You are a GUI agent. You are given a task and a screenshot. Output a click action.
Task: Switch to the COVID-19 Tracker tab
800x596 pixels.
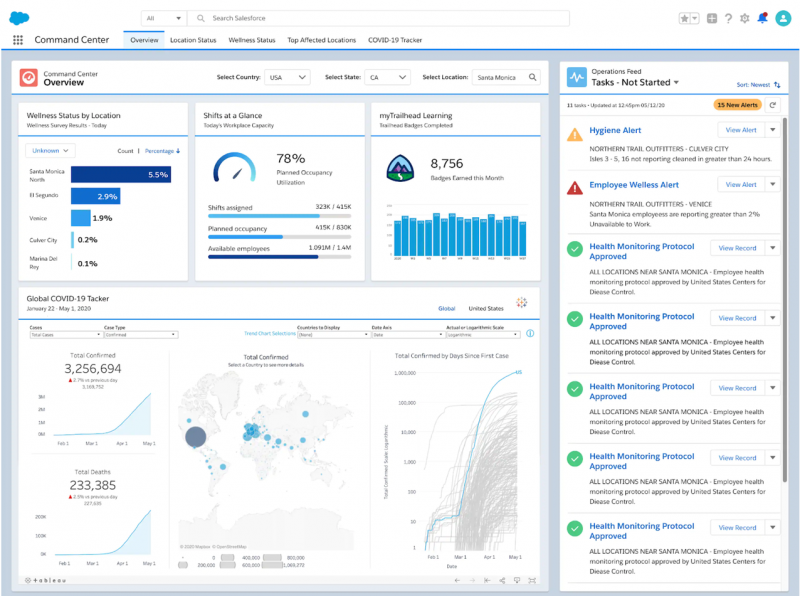(x=394, y=40)
